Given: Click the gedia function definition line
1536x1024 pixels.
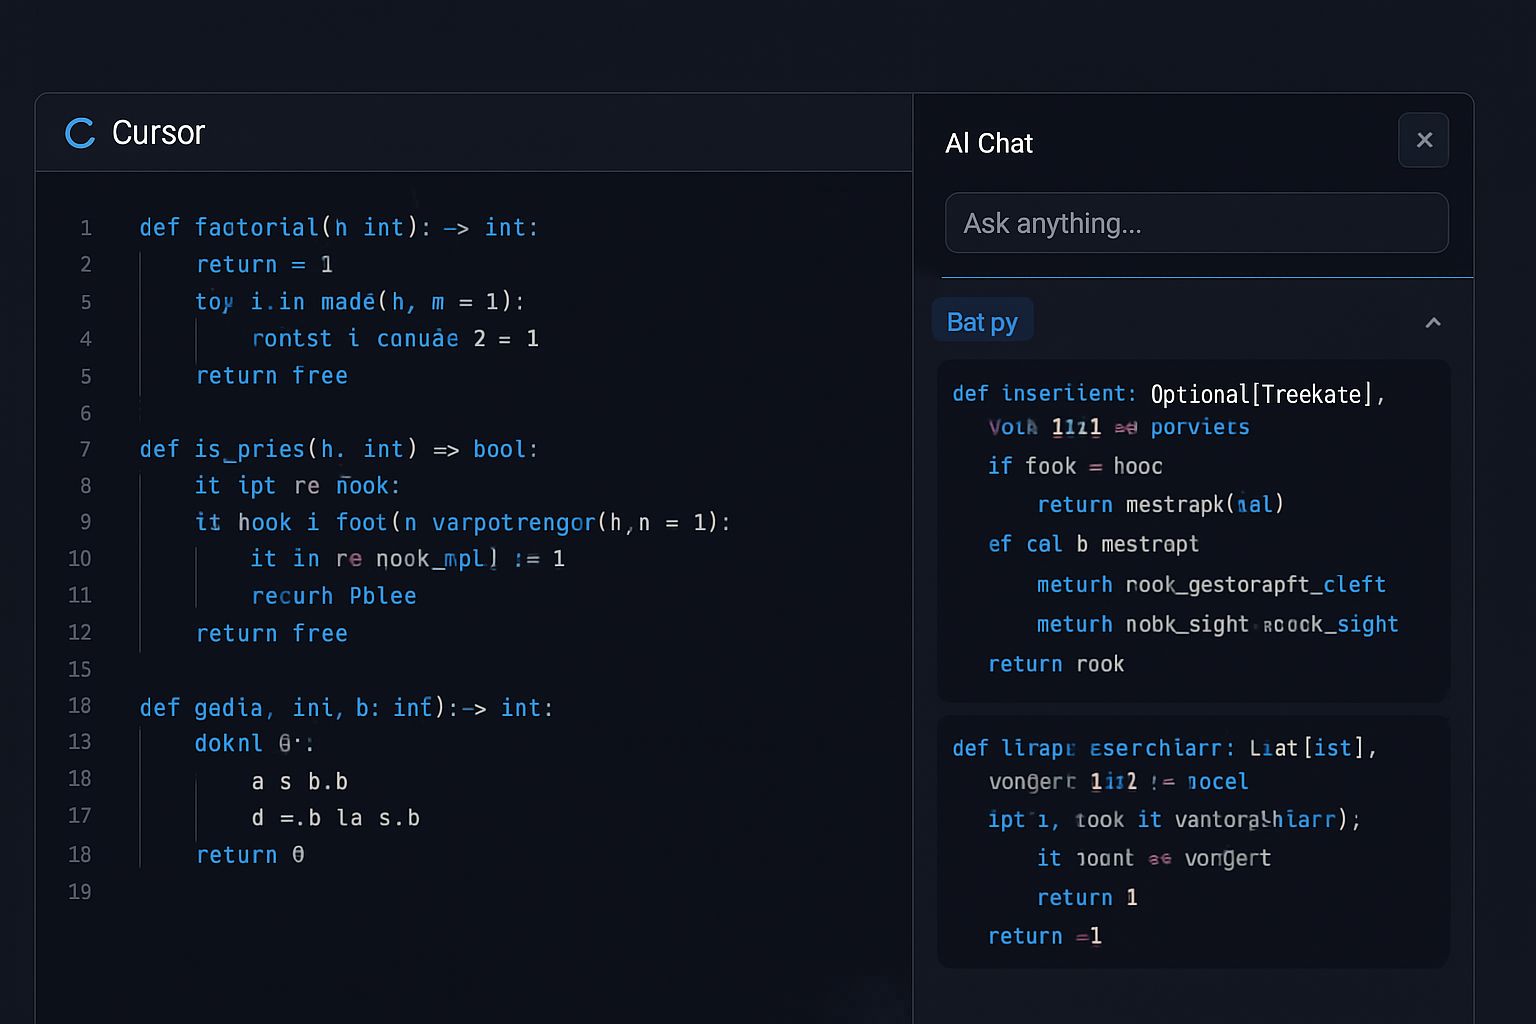Looking at the screenshot, I should [346, 707].
